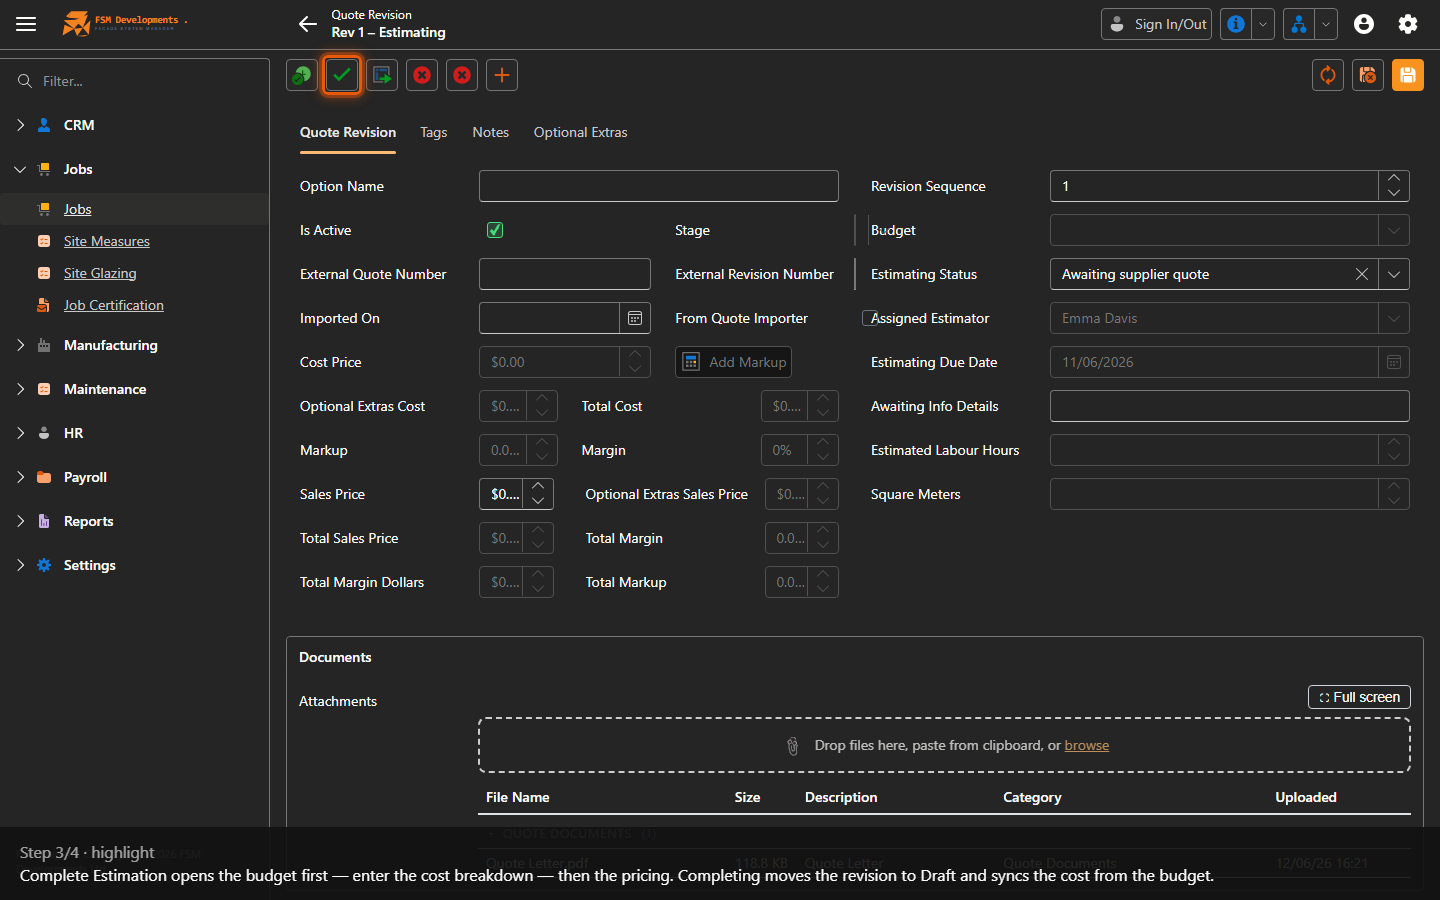The image size is (1440, 900).
Task: Clear the Estimating Status value with X
Action: (x=1362, y=274)
